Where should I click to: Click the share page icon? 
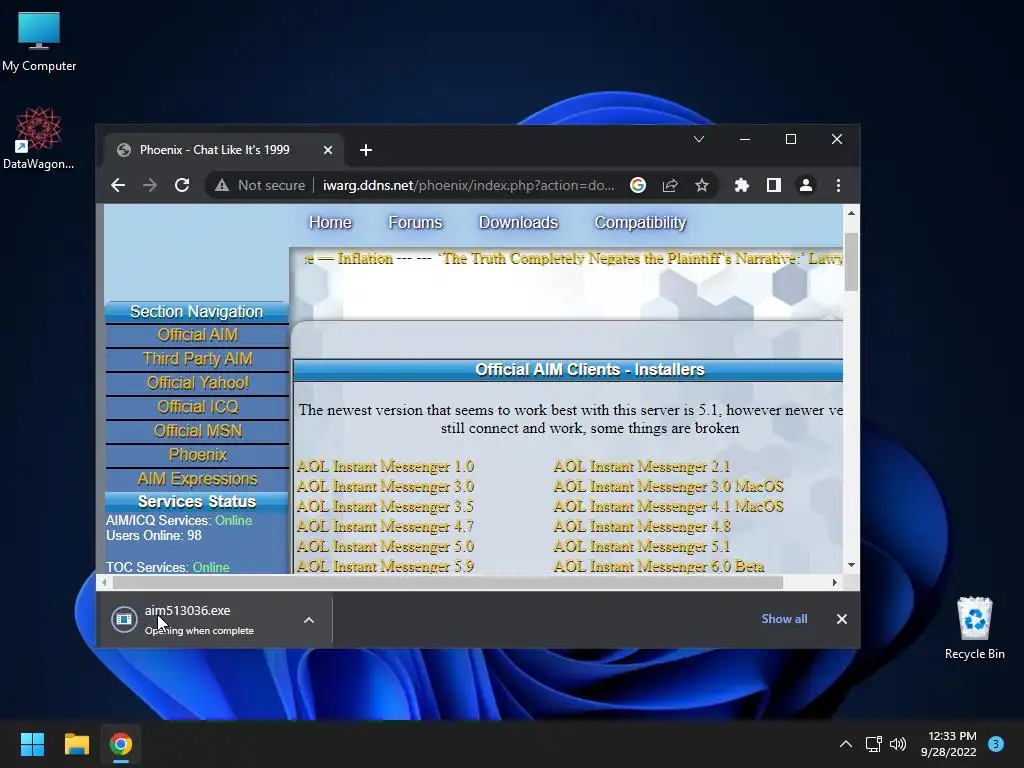click(670, 185)
